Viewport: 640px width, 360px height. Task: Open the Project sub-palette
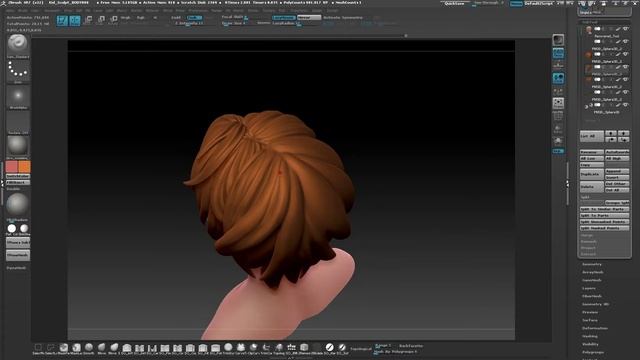(x=588, y=248)
